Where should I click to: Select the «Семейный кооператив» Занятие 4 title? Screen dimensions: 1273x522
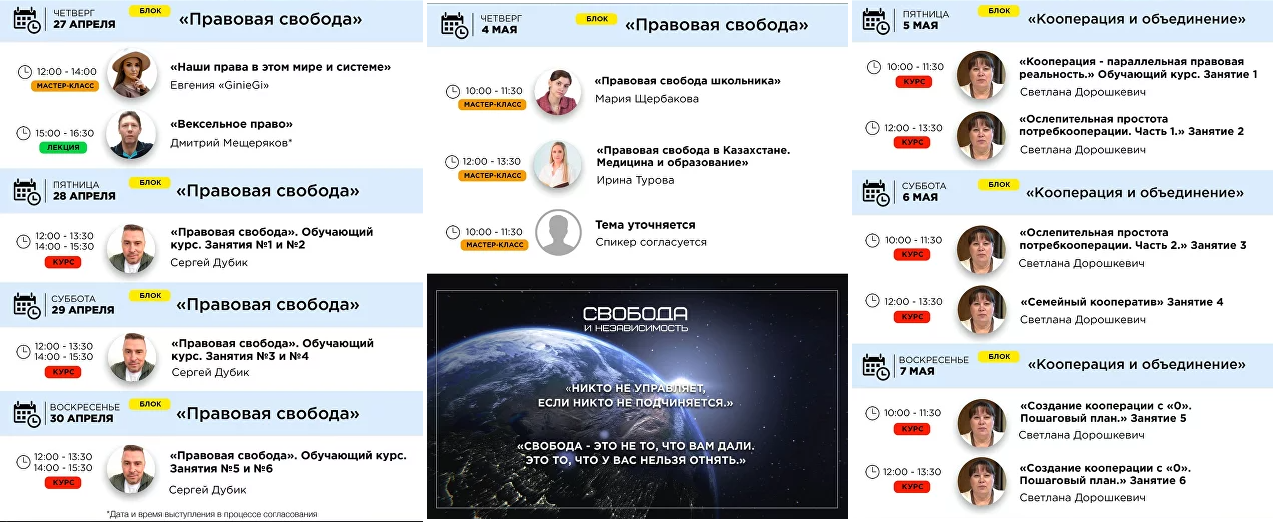(1121, 302)
